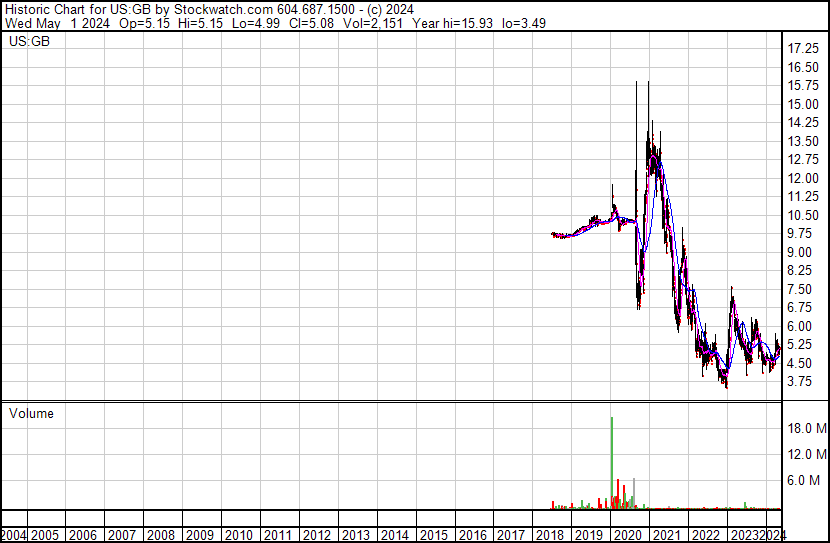
Task: Click the 2017 year label on time axis
Action: (511, 535)
